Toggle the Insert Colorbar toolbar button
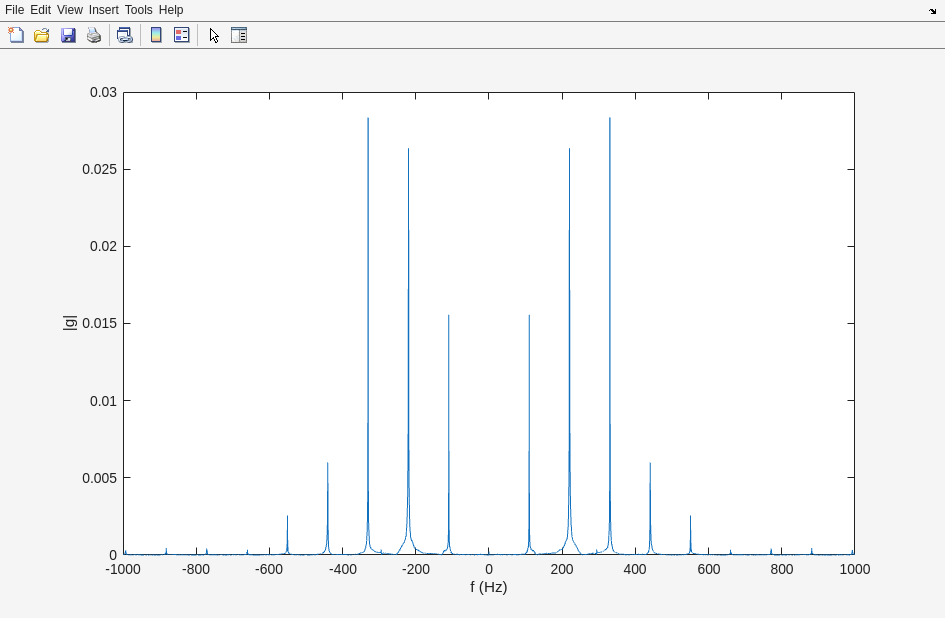 tap(156, 35)
